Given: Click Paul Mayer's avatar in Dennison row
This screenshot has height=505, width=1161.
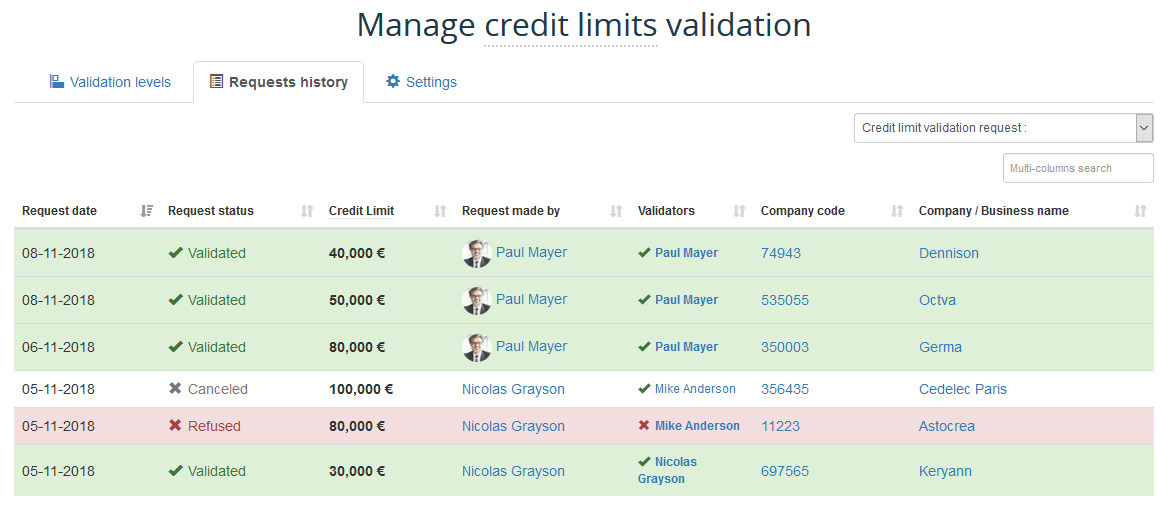Looking at the screenshot, I should click(476, 253).
